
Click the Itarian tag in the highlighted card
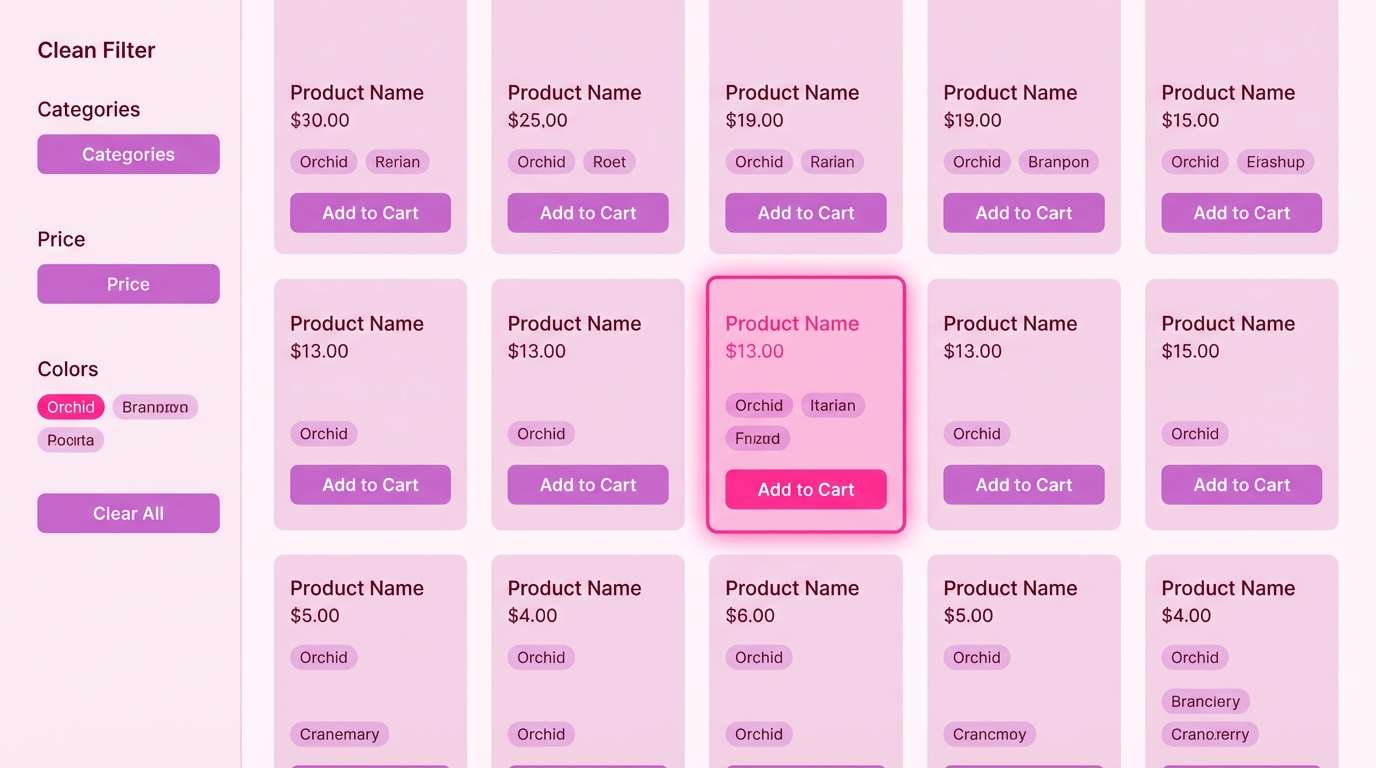point(832,405)
